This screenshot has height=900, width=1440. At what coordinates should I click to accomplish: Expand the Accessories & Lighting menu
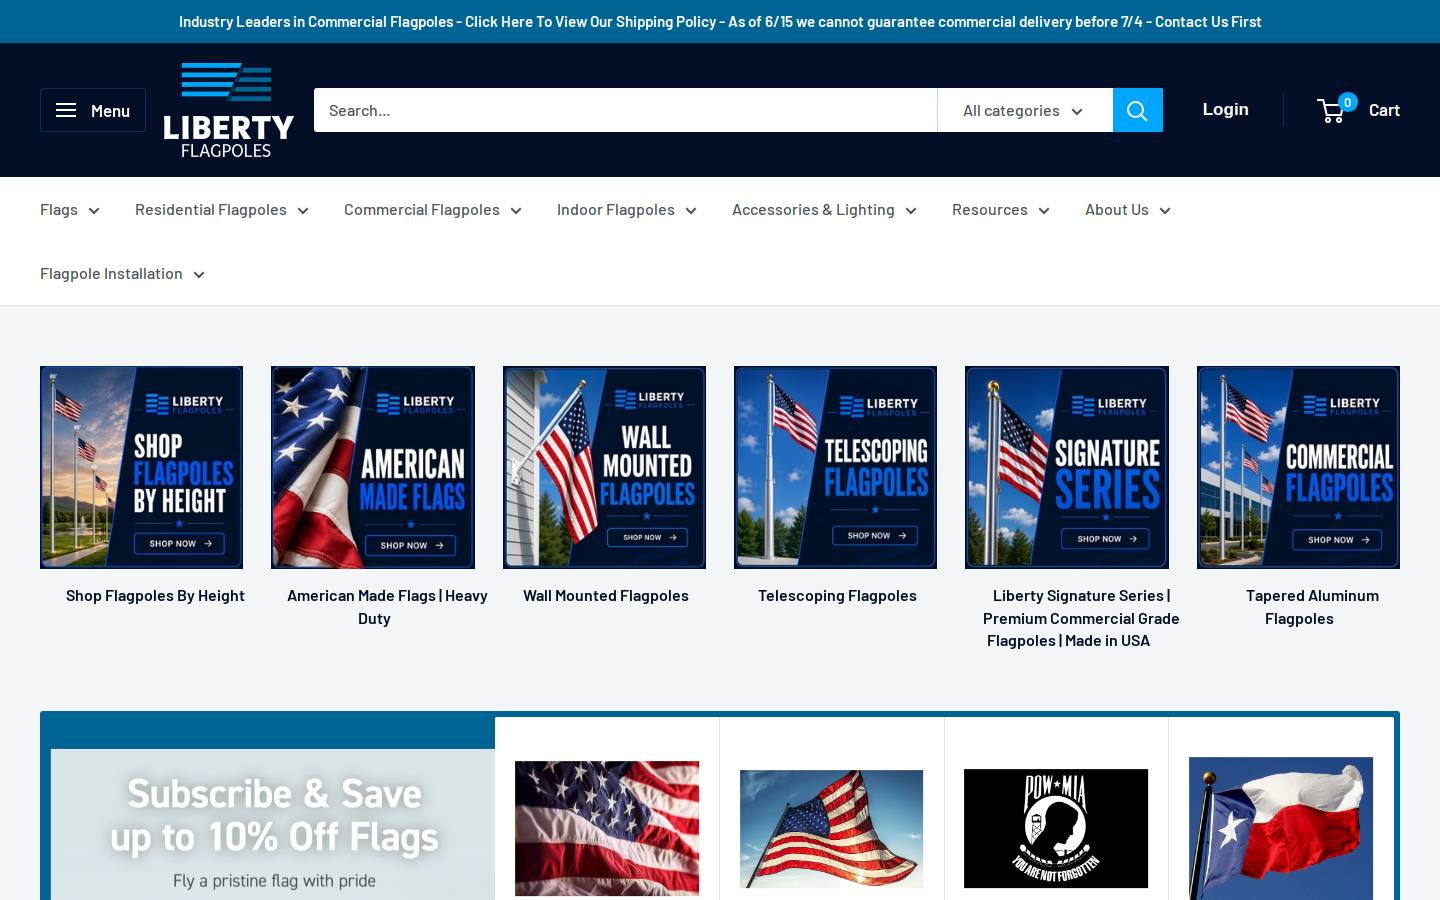824,210
